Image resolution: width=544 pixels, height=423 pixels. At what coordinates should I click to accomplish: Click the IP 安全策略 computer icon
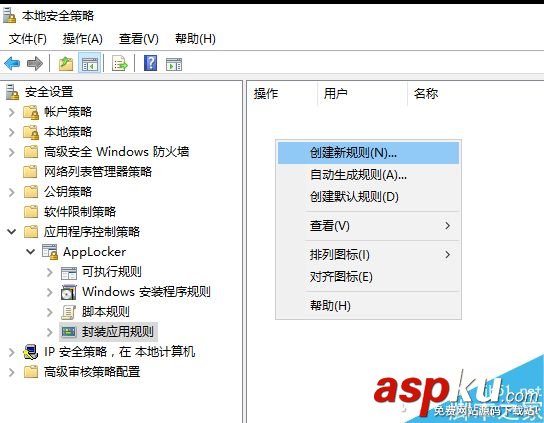pos(31,352)
